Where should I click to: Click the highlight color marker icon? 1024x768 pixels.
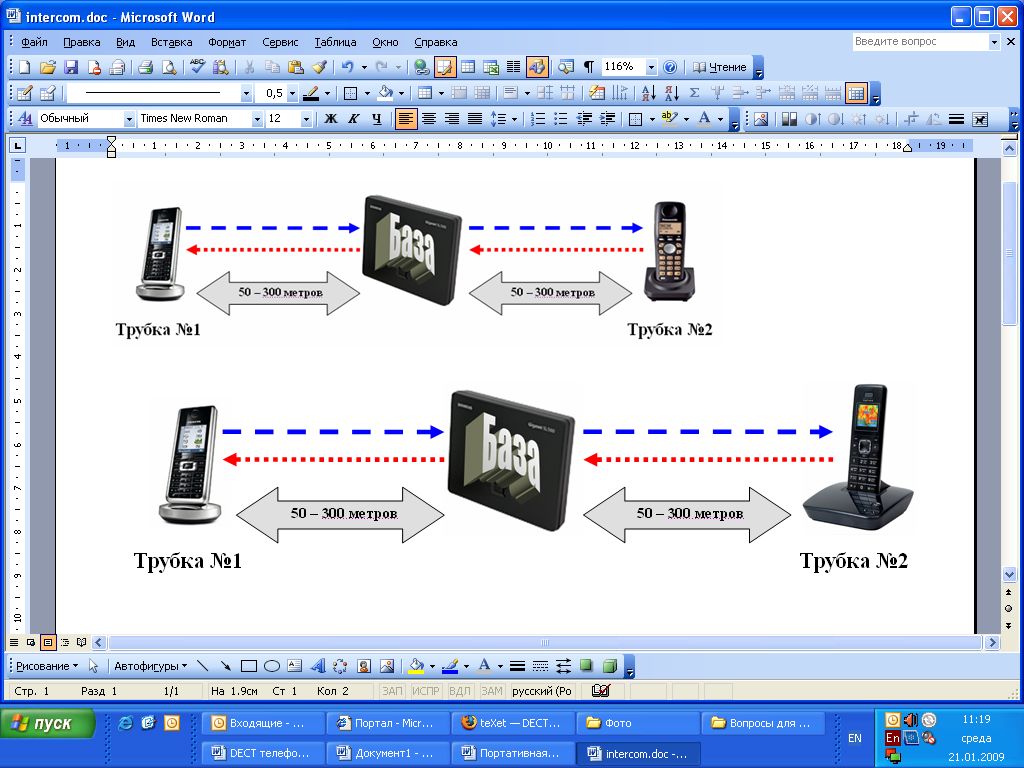click(669, 119)
